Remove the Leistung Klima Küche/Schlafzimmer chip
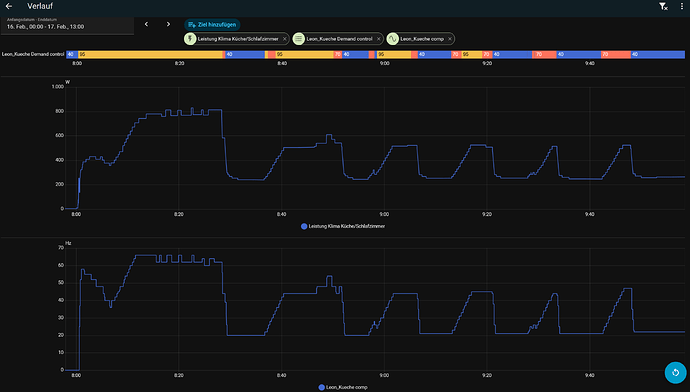This screenshot has width=690, height=392. click(x=285, y=39)
